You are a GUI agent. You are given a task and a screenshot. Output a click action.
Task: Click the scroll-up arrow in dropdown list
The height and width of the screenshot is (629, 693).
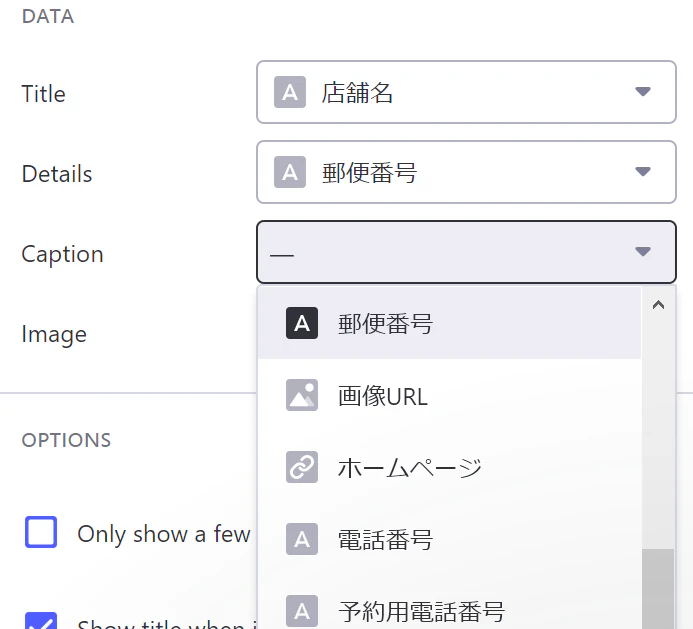tap(658, 305)
